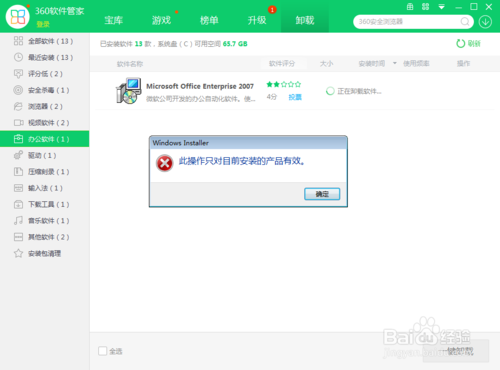The height and width of the screenshot is (370, 500).
Task: Click the magnifier search icon
Action: [x=465, y=22]
